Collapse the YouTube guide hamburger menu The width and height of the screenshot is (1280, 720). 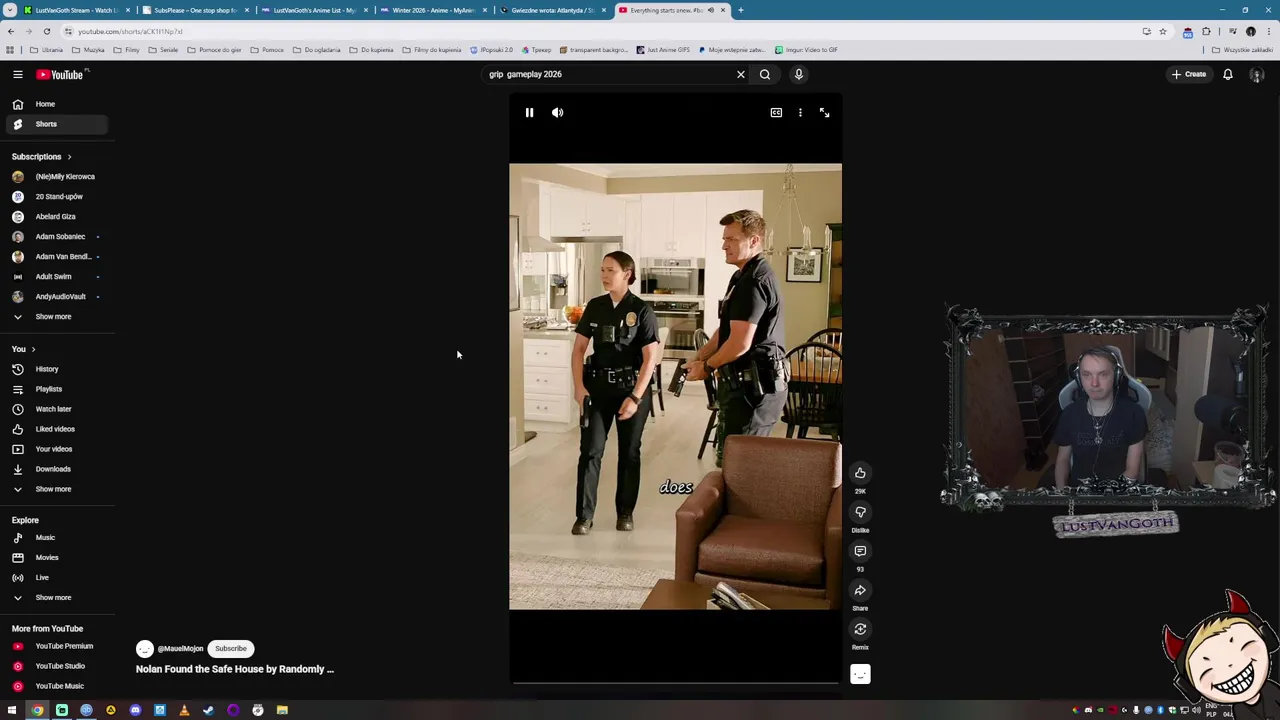point(18,74)
